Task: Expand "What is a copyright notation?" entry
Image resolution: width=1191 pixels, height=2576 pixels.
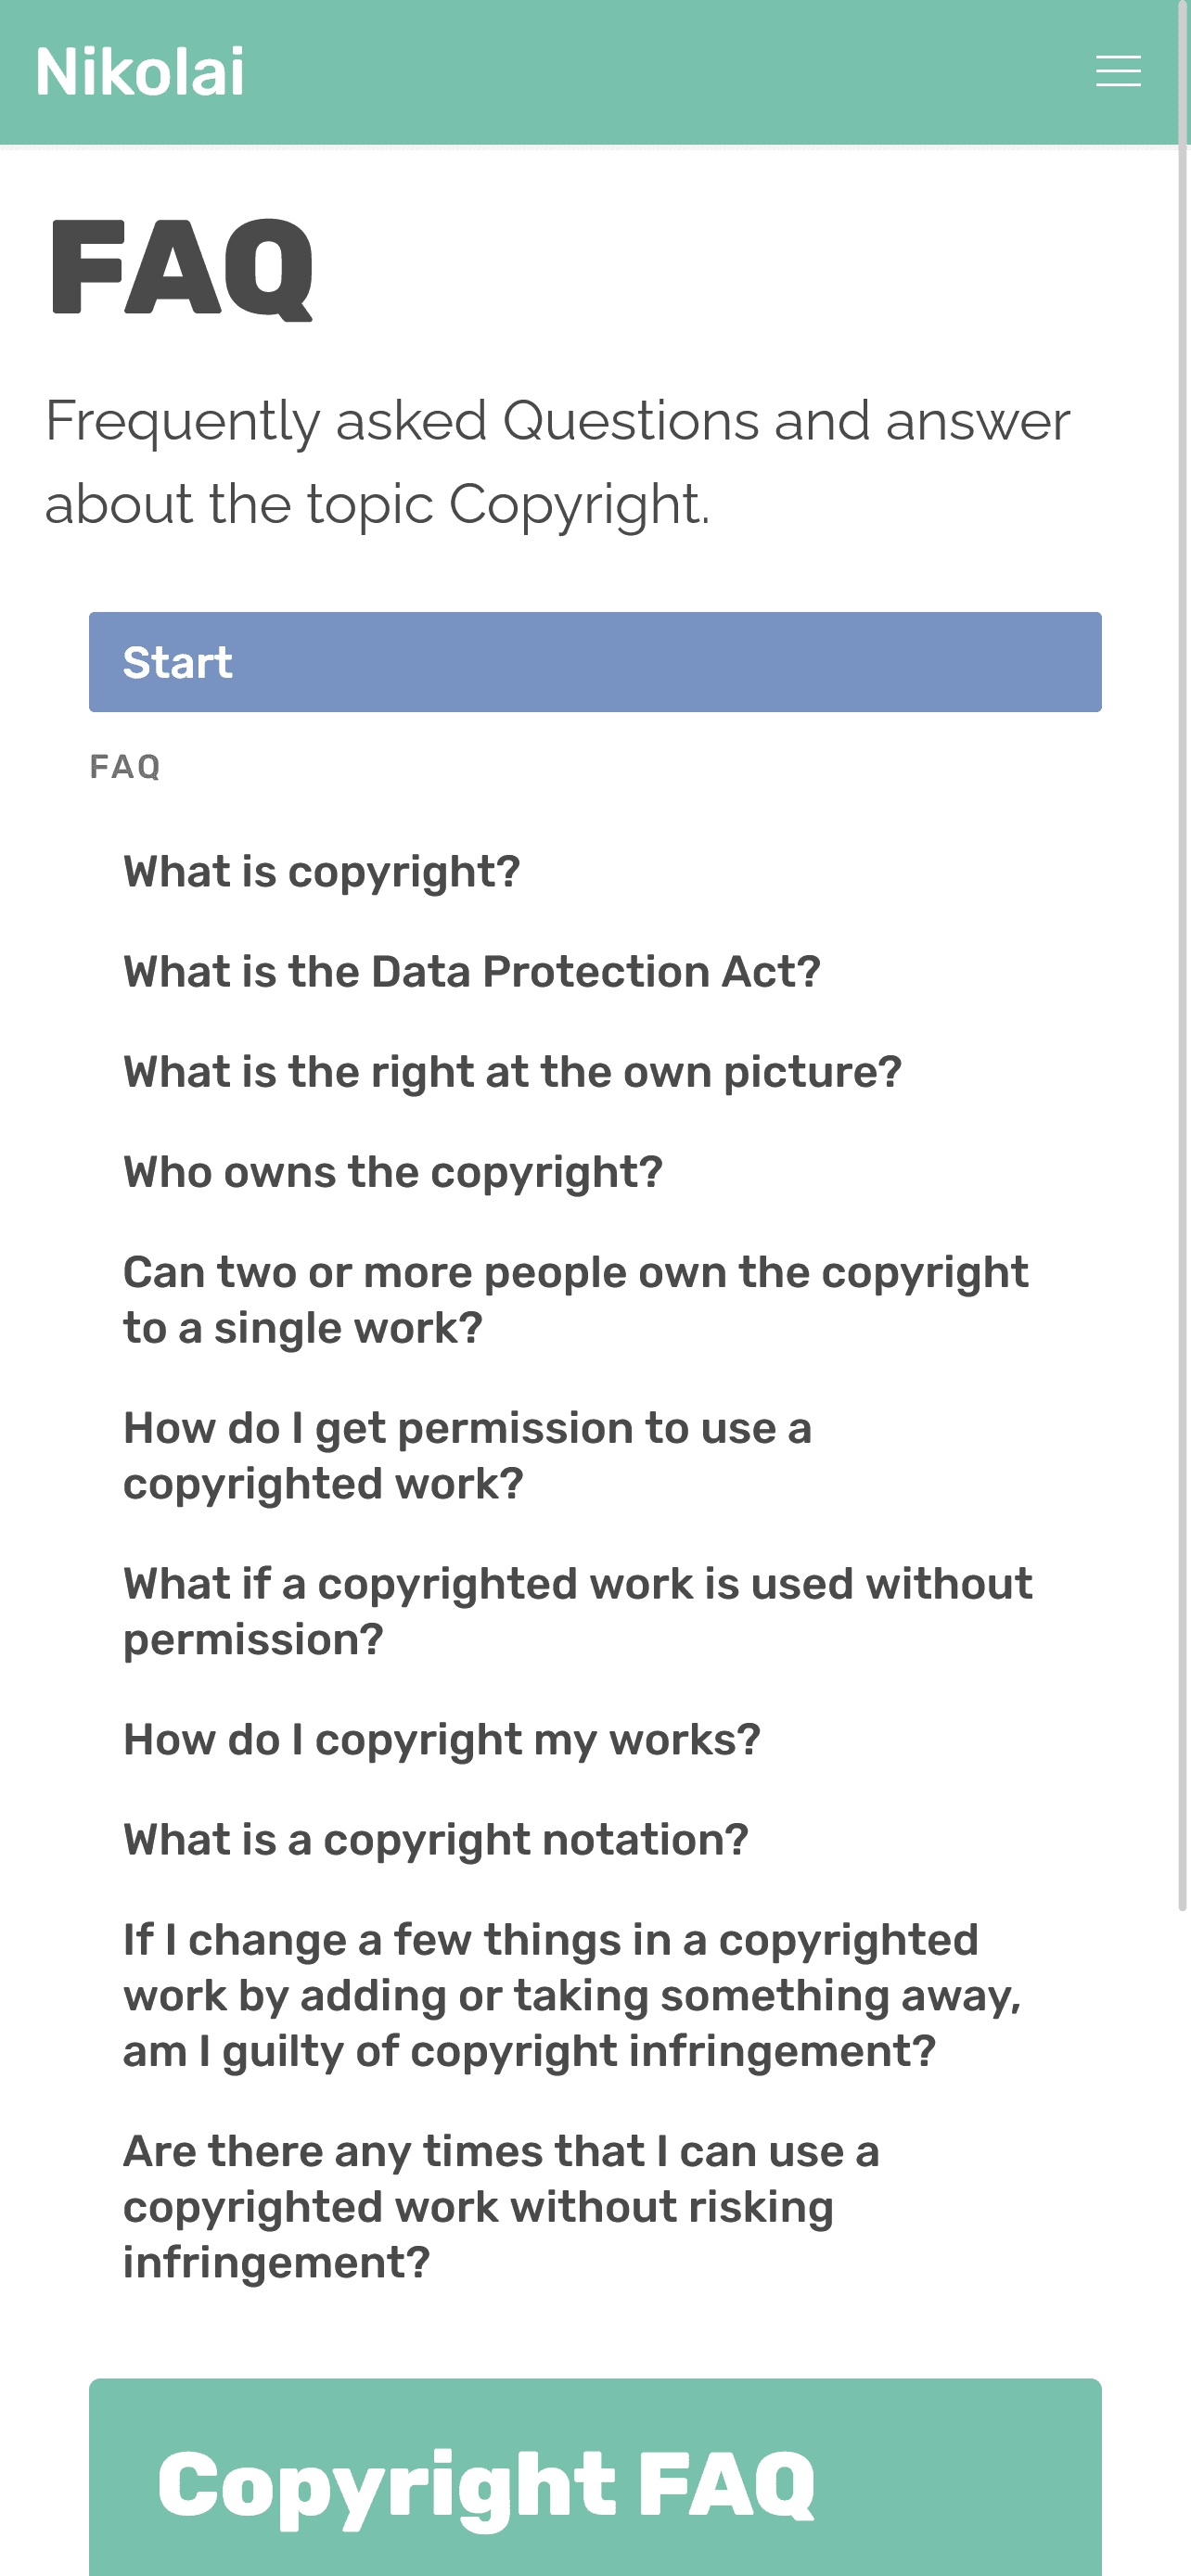Action: pos(435,1839)
